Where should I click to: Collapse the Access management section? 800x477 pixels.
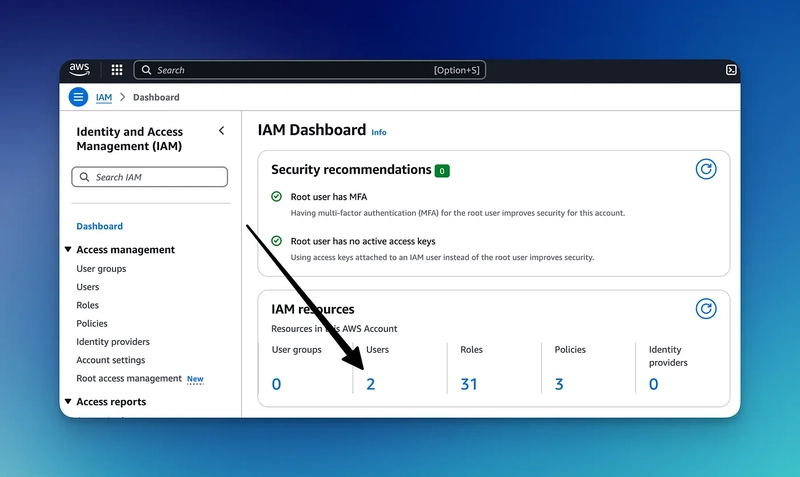click(68, 249)
